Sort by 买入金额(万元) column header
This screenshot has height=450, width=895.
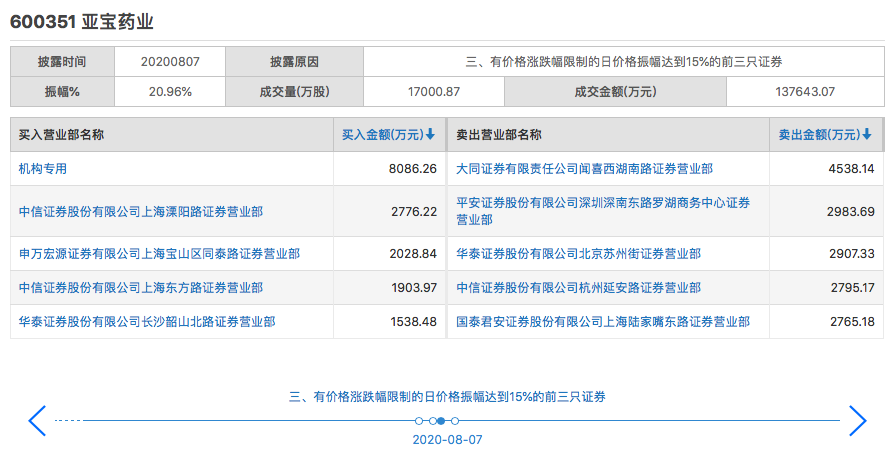[x=389, y=135]
